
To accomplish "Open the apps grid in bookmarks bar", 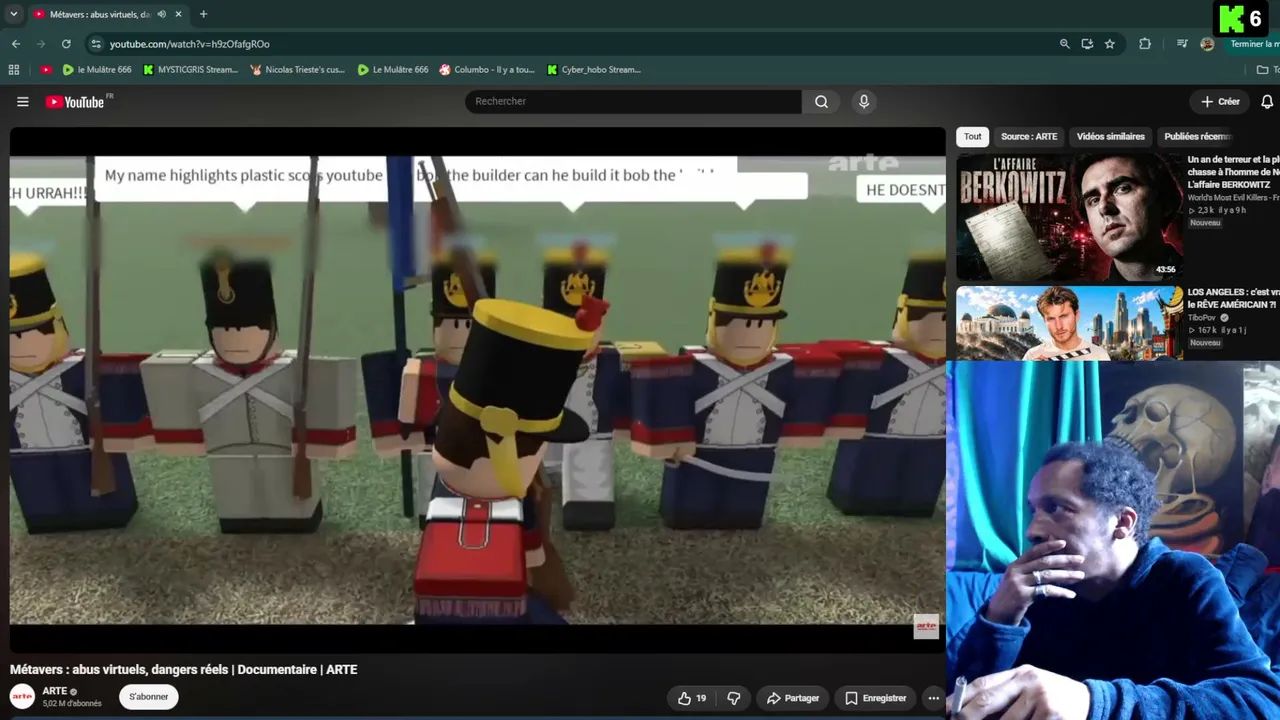I will [x=14, y=70].
